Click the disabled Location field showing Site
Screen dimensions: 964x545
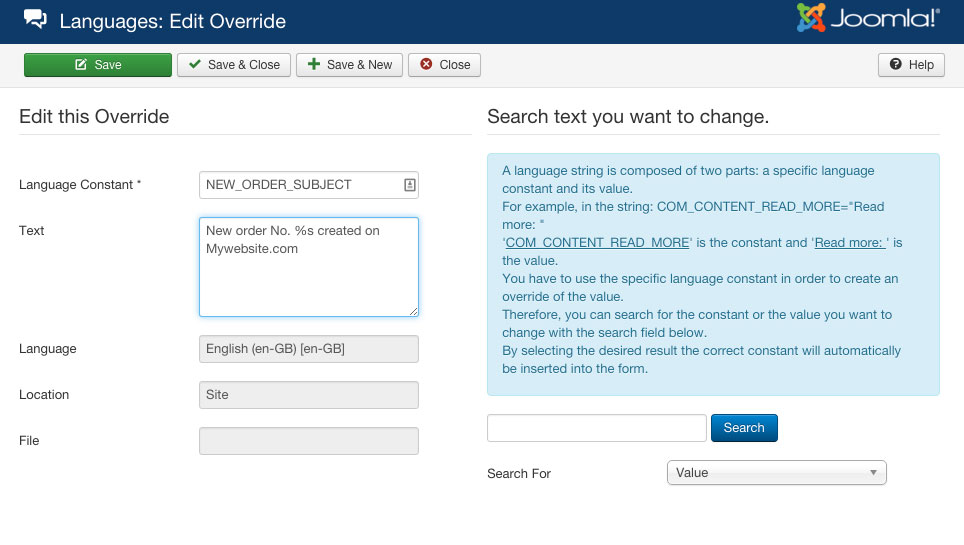(x=309, y=395)
